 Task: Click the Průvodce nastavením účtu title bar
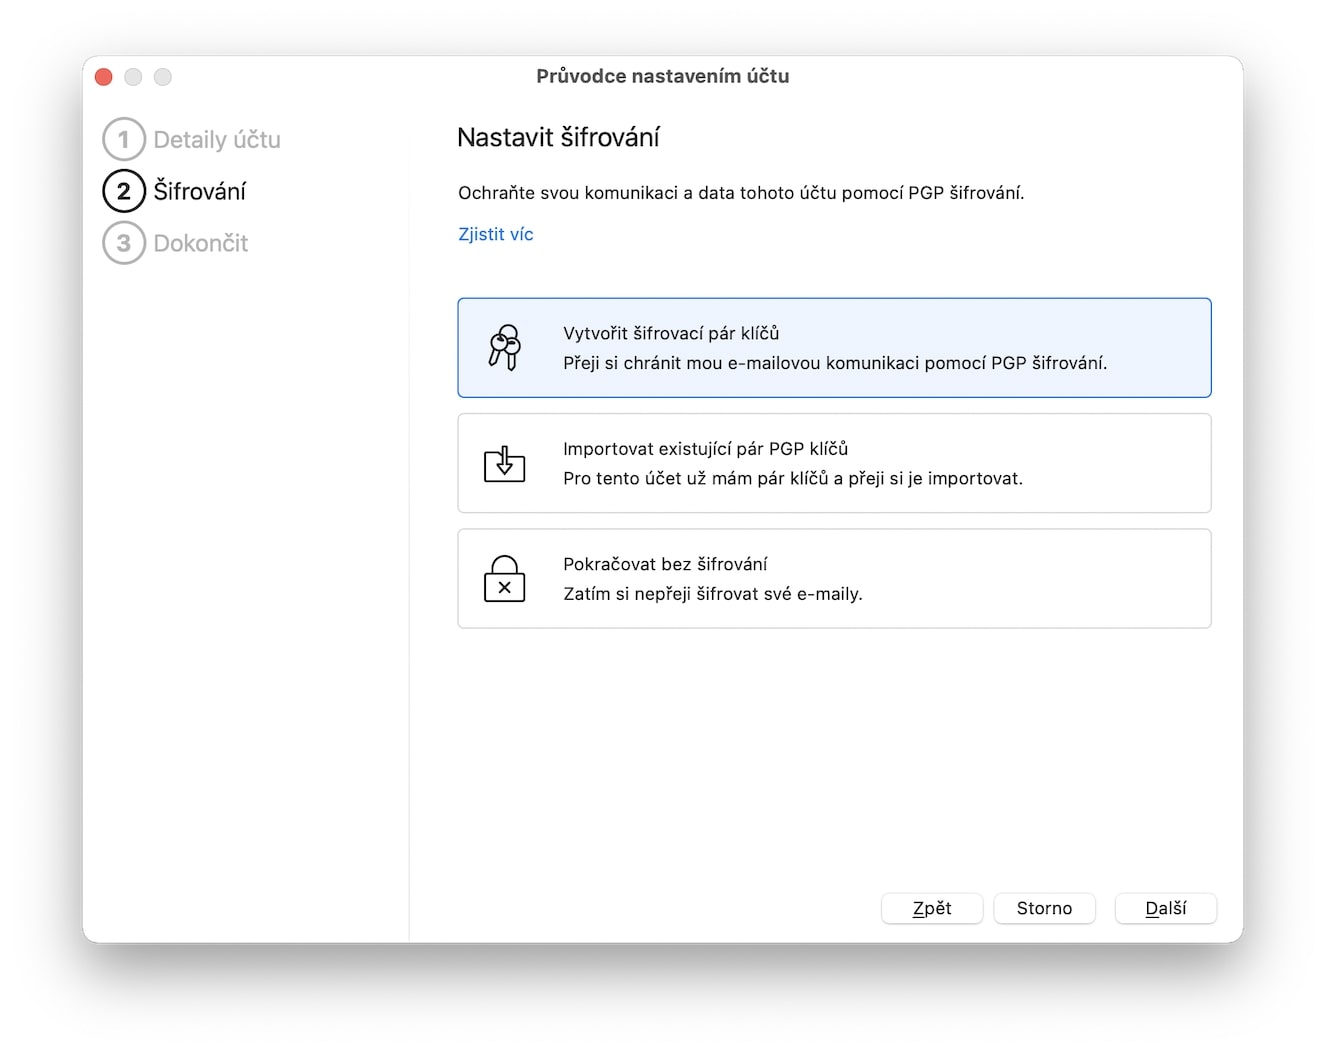[x=662, y=76]
